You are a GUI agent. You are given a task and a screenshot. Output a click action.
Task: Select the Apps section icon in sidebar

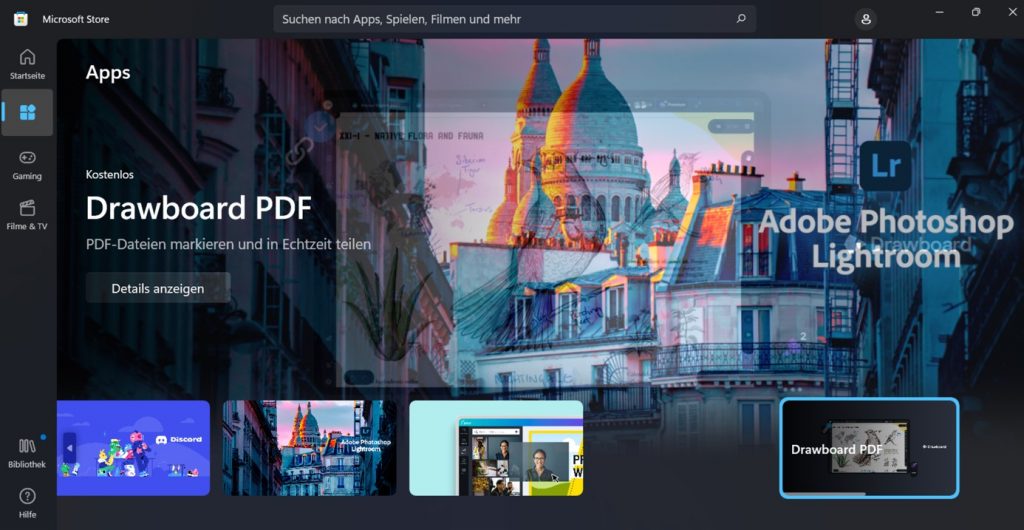coord(27,112)
